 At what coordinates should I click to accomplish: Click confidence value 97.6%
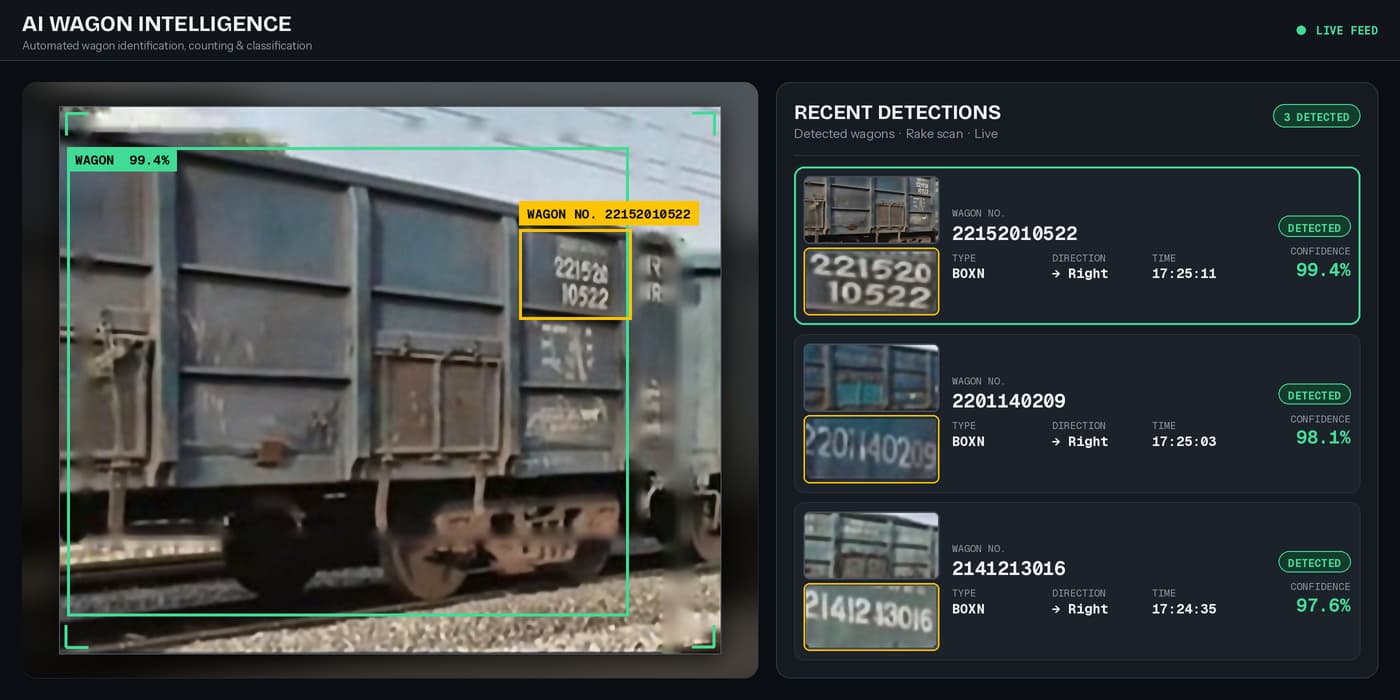[1322, 606]
